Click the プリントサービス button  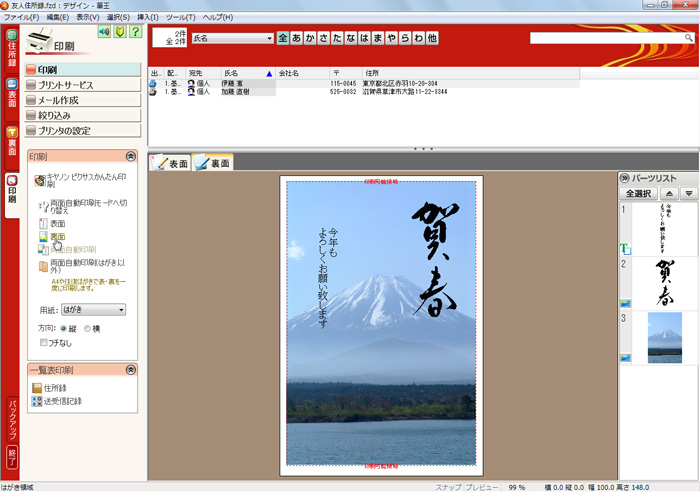[83, 85]
